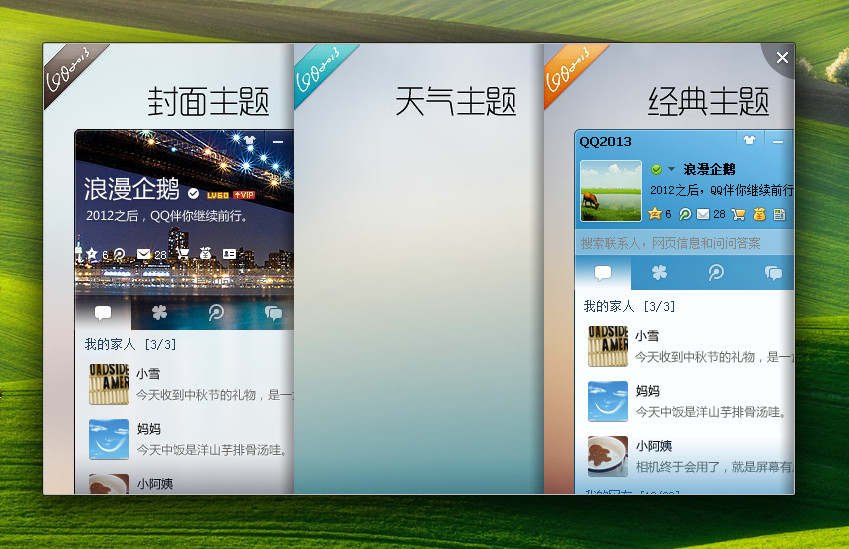Click QQ2013 title text in classic theme
Image resolution: width=849 pixels, height=549 pixels.
(605, 141)
